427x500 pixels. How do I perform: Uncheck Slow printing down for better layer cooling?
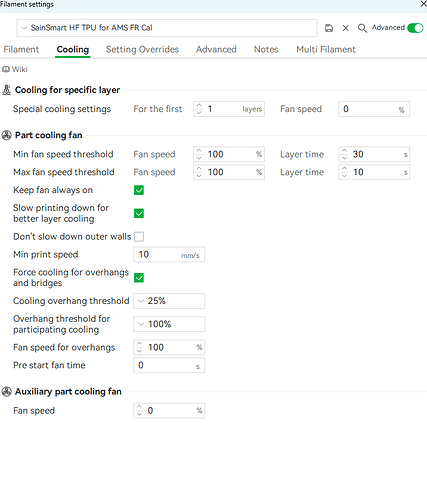pos(139,213)
